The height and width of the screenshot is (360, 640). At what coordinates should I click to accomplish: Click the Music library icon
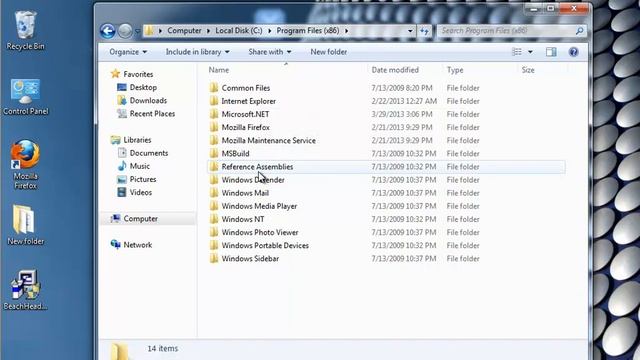[x=122, y=166]
